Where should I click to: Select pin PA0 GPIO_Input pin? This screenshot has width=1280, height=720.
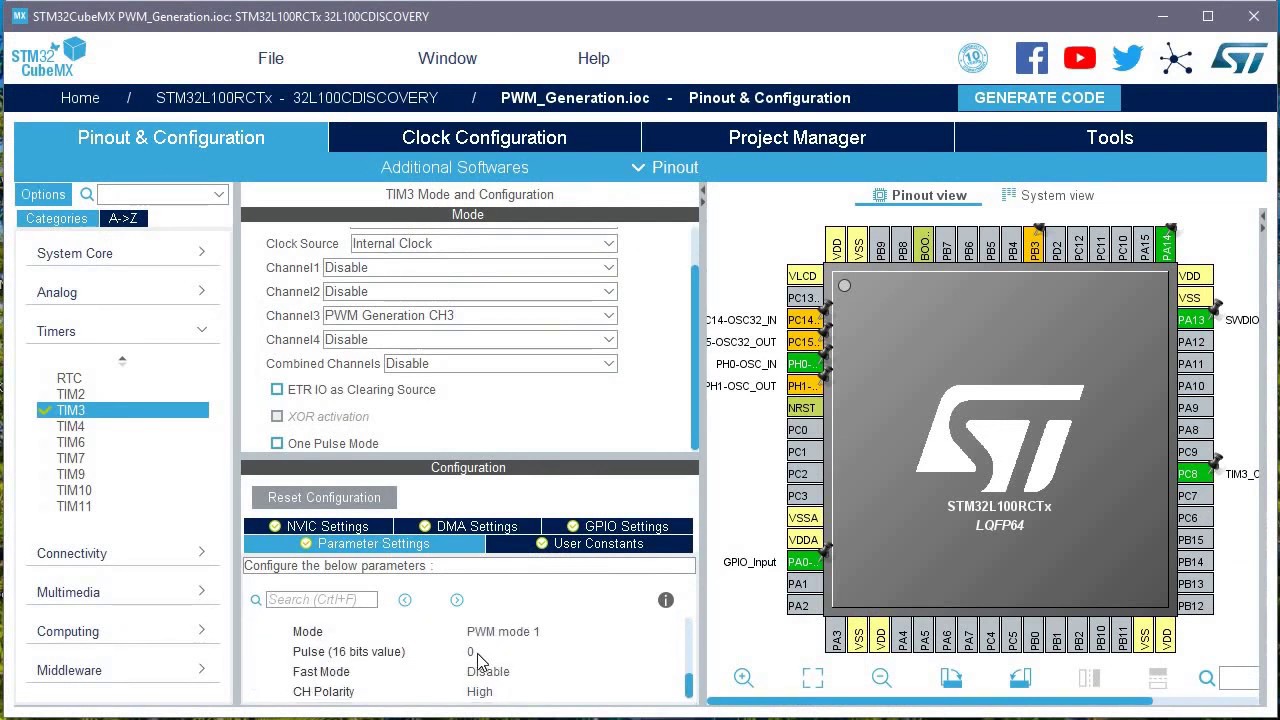(804, 562)
